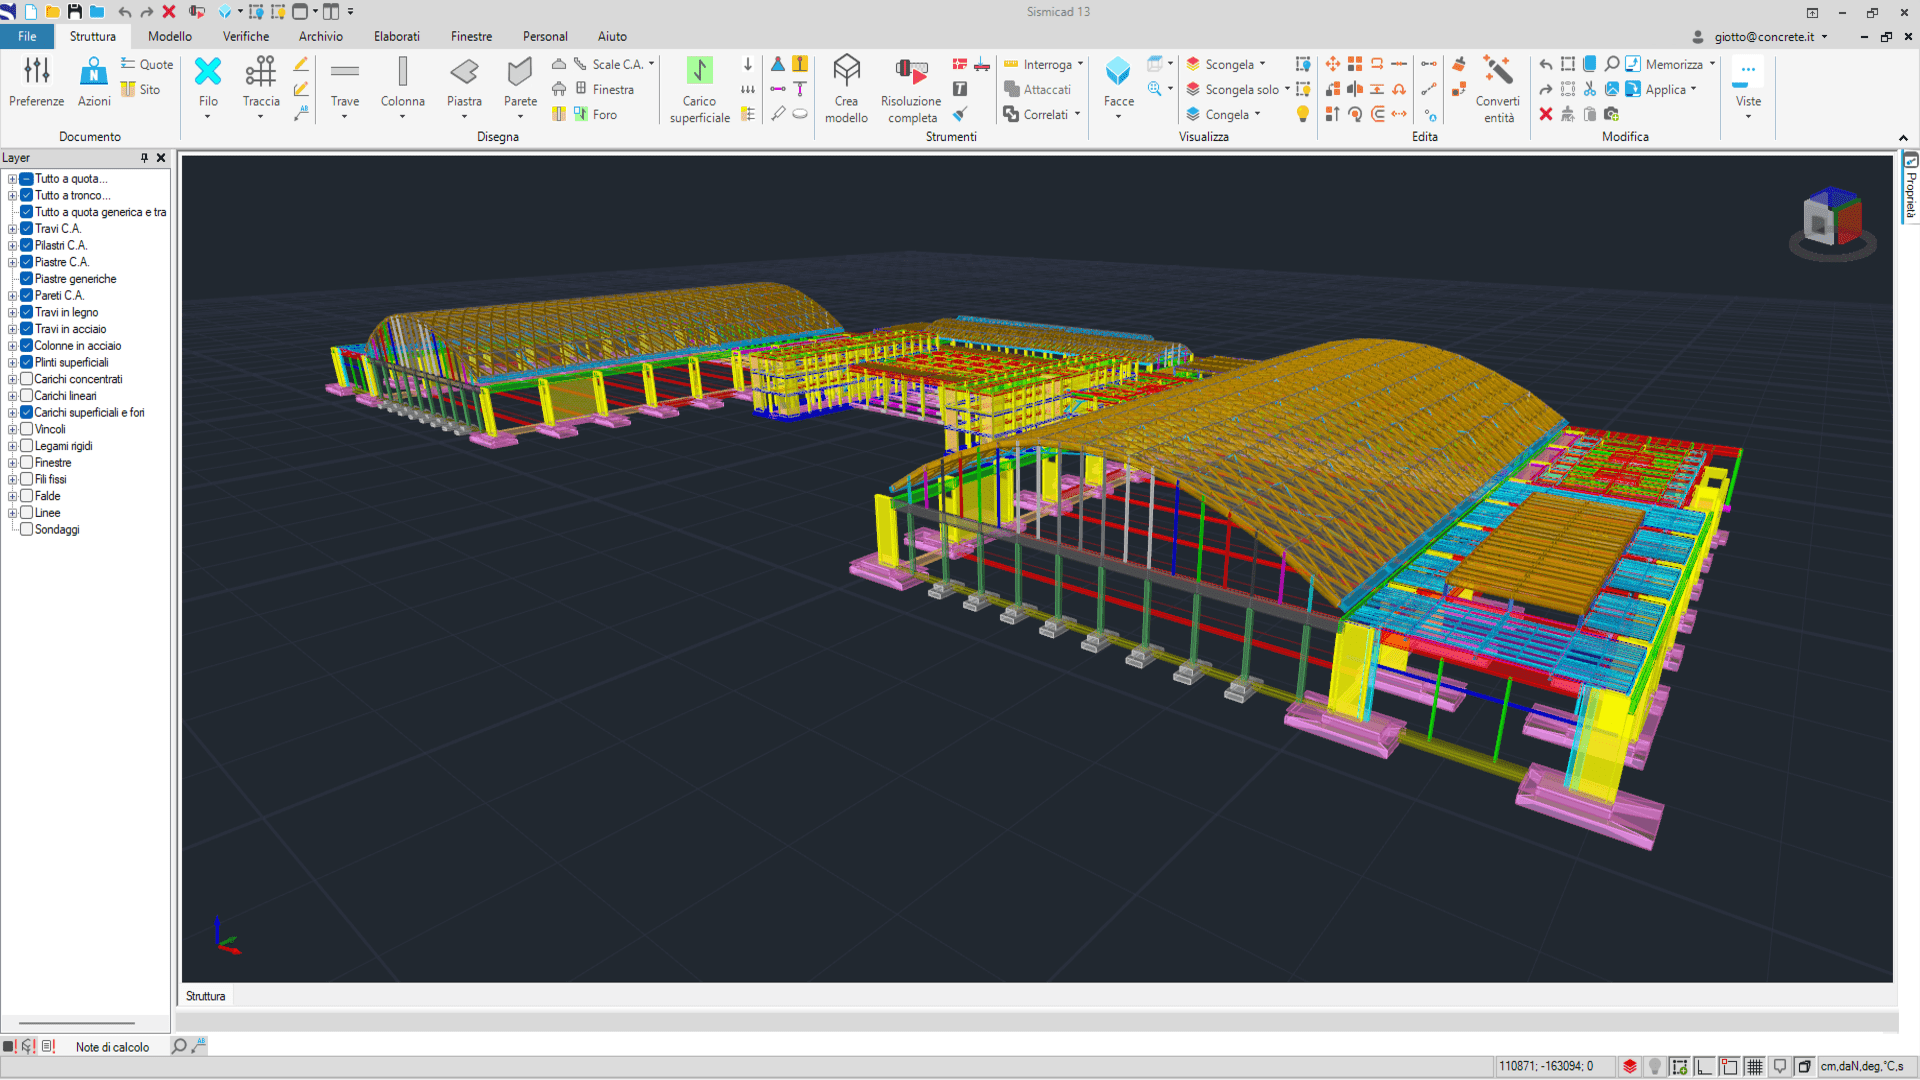Uncheck the Travi C.A. layer
This screenshot has height=1080, width=1920.
coord(27,229)
